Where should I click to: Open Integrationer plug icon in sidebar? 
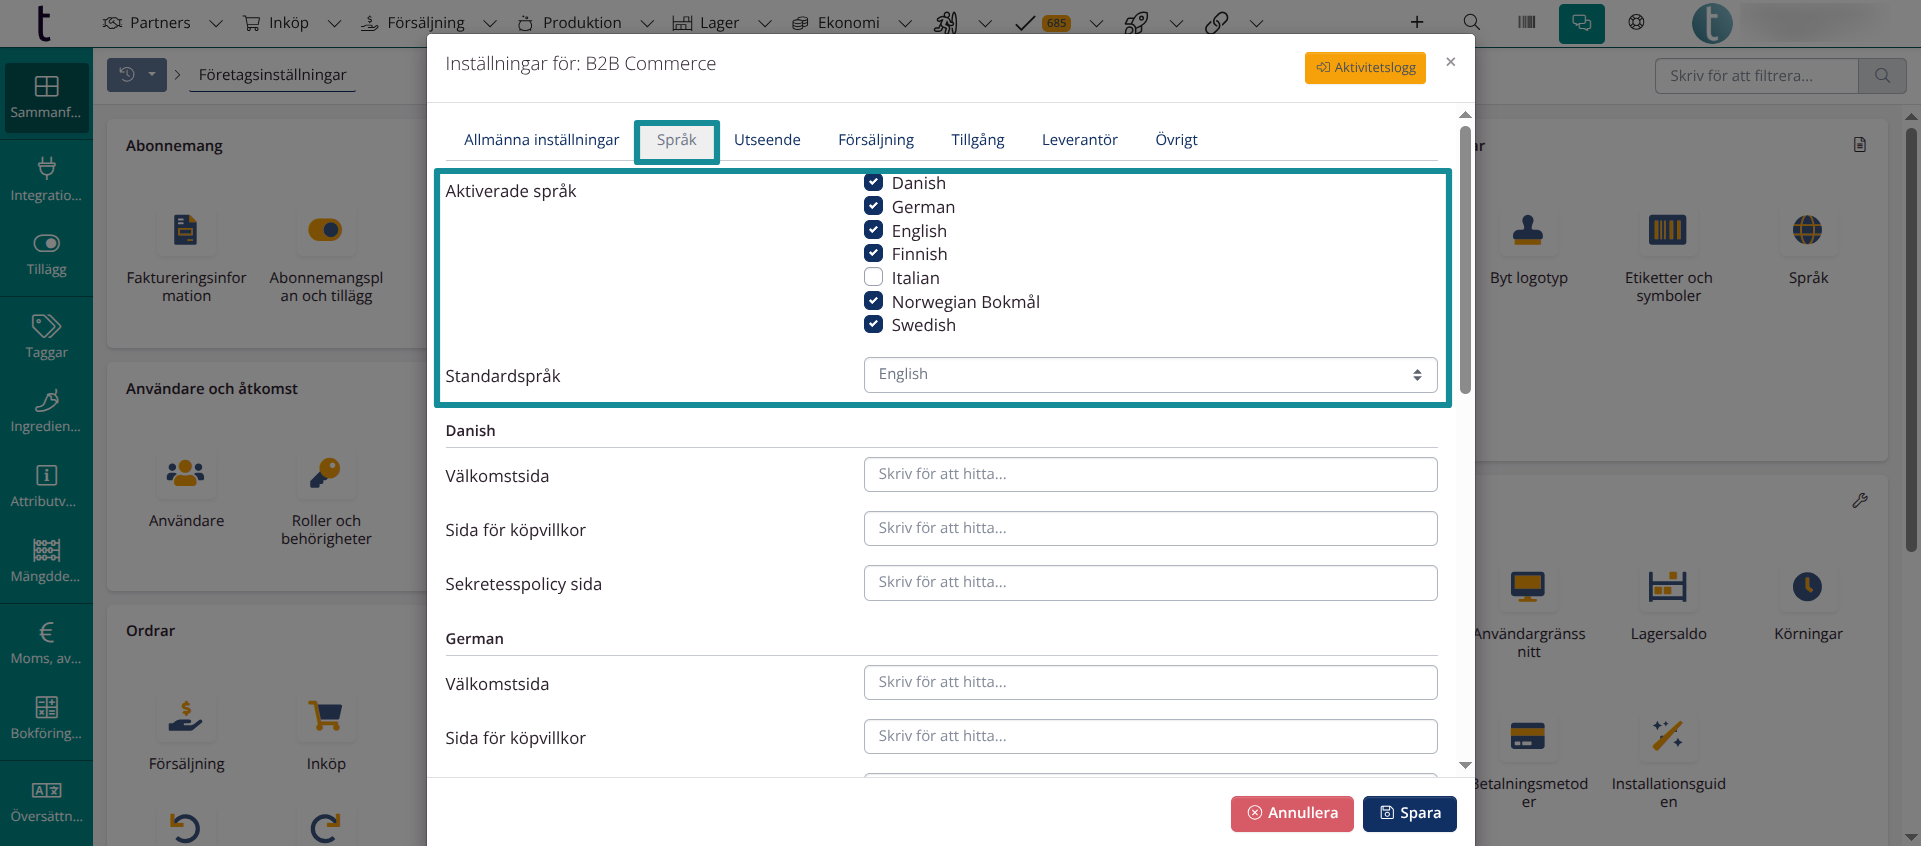[46, 179]
